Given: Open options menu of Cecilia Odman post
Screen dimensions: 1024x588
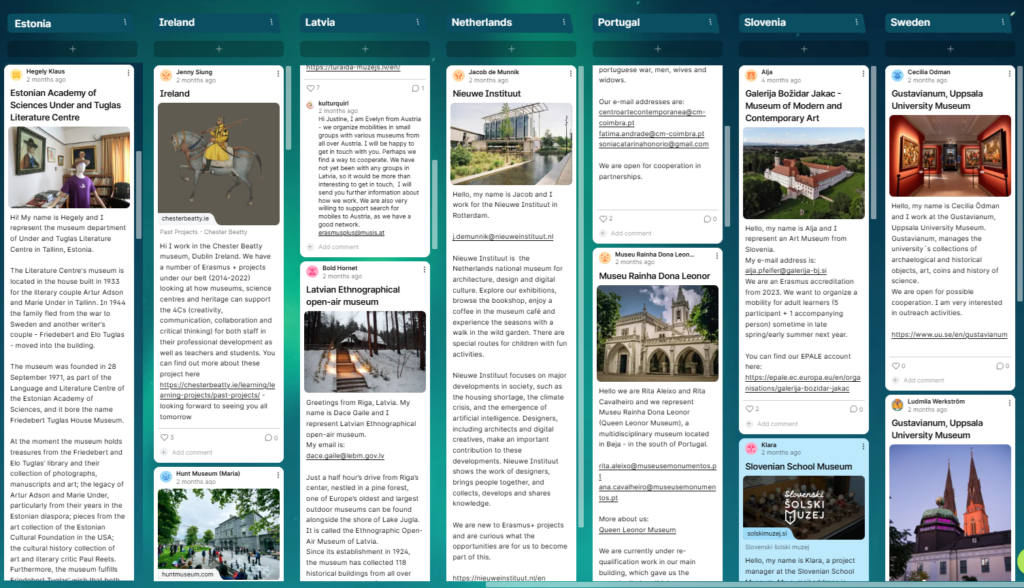Looking at the screenshot, I should tap(1009, 74).
